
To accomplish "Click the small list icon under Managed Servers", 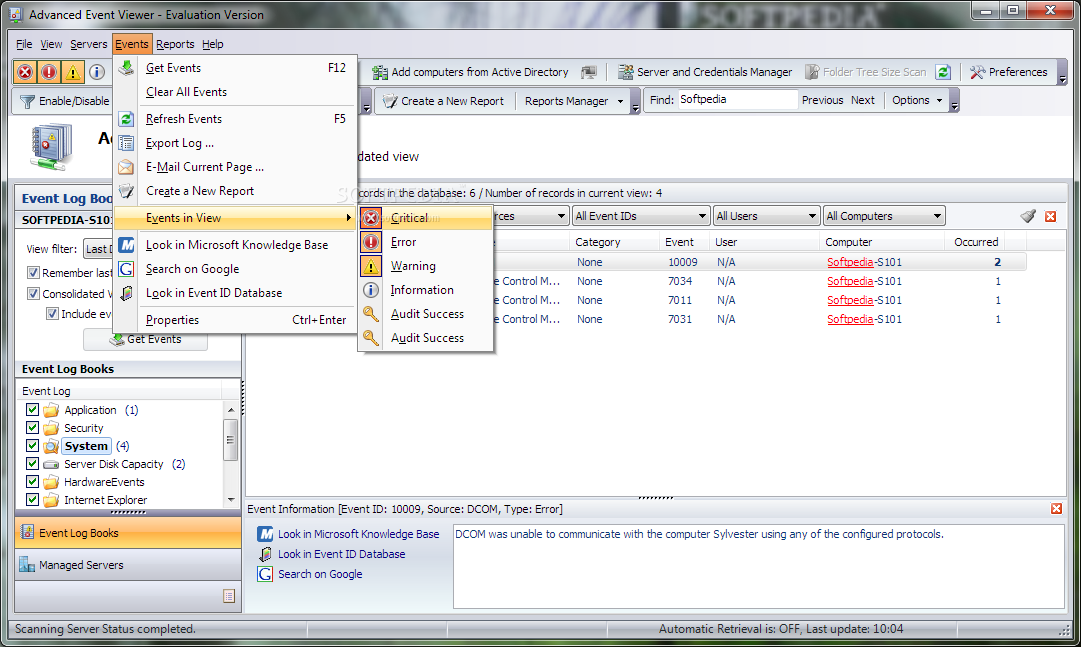I will point(230,596).
